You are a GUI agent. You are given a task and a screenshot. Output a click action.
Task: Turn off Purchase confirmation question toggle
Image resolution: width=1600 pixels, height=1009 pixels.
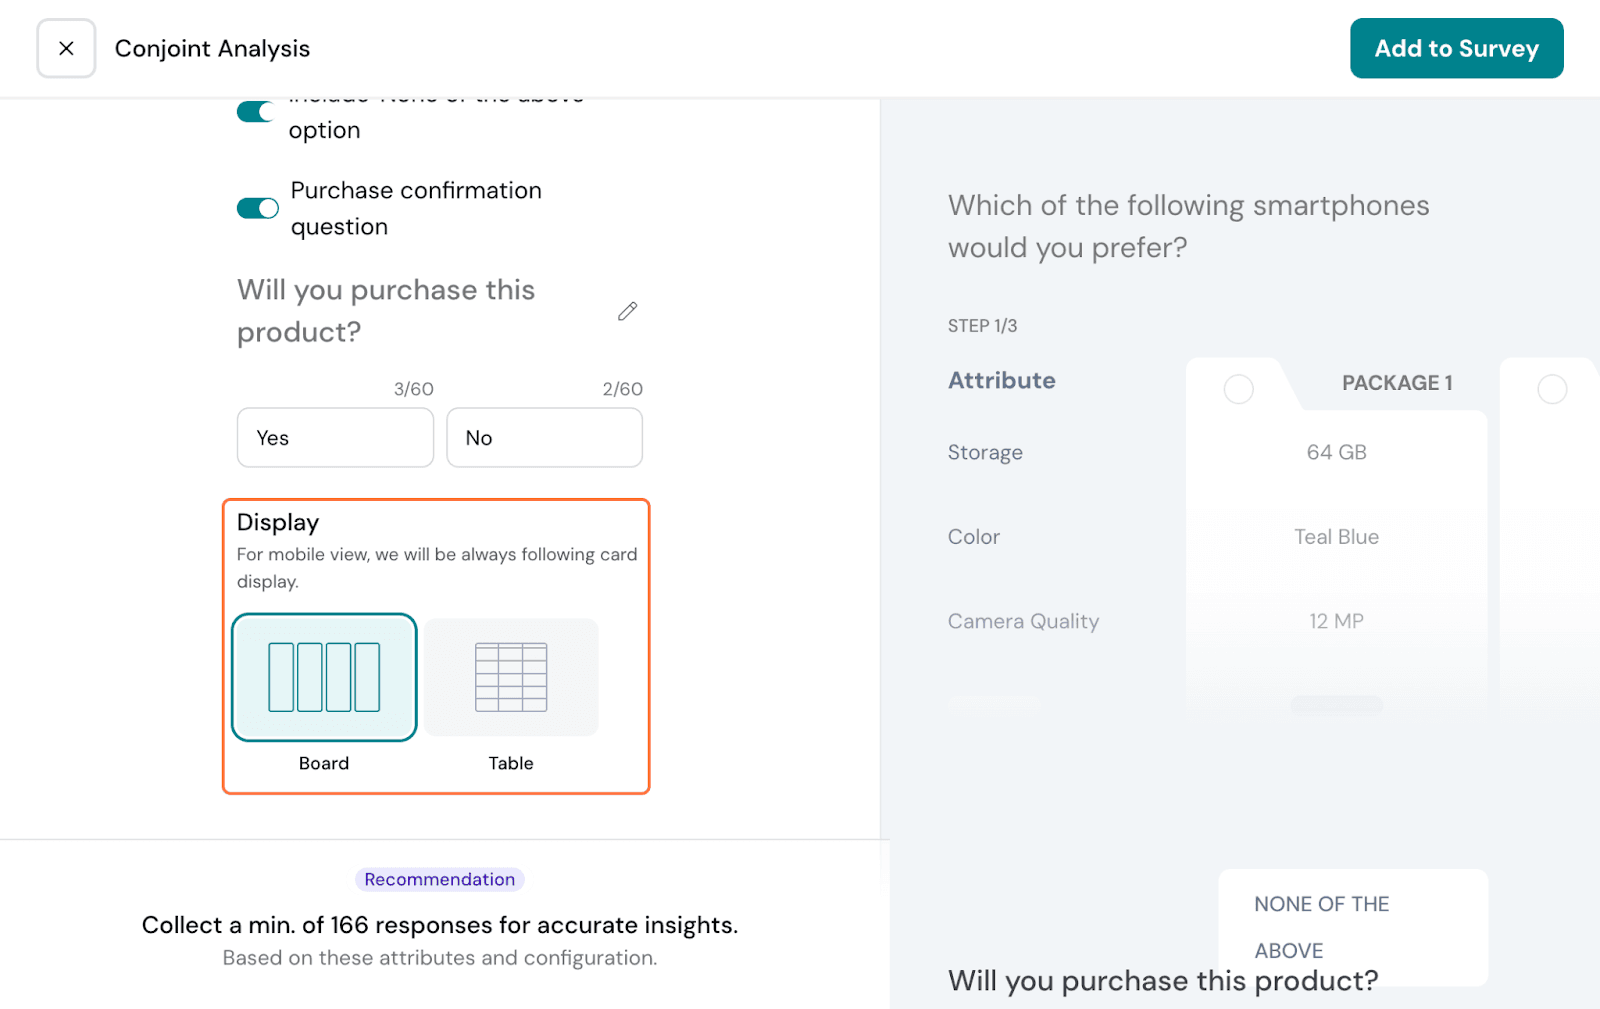tap(258, 208)
